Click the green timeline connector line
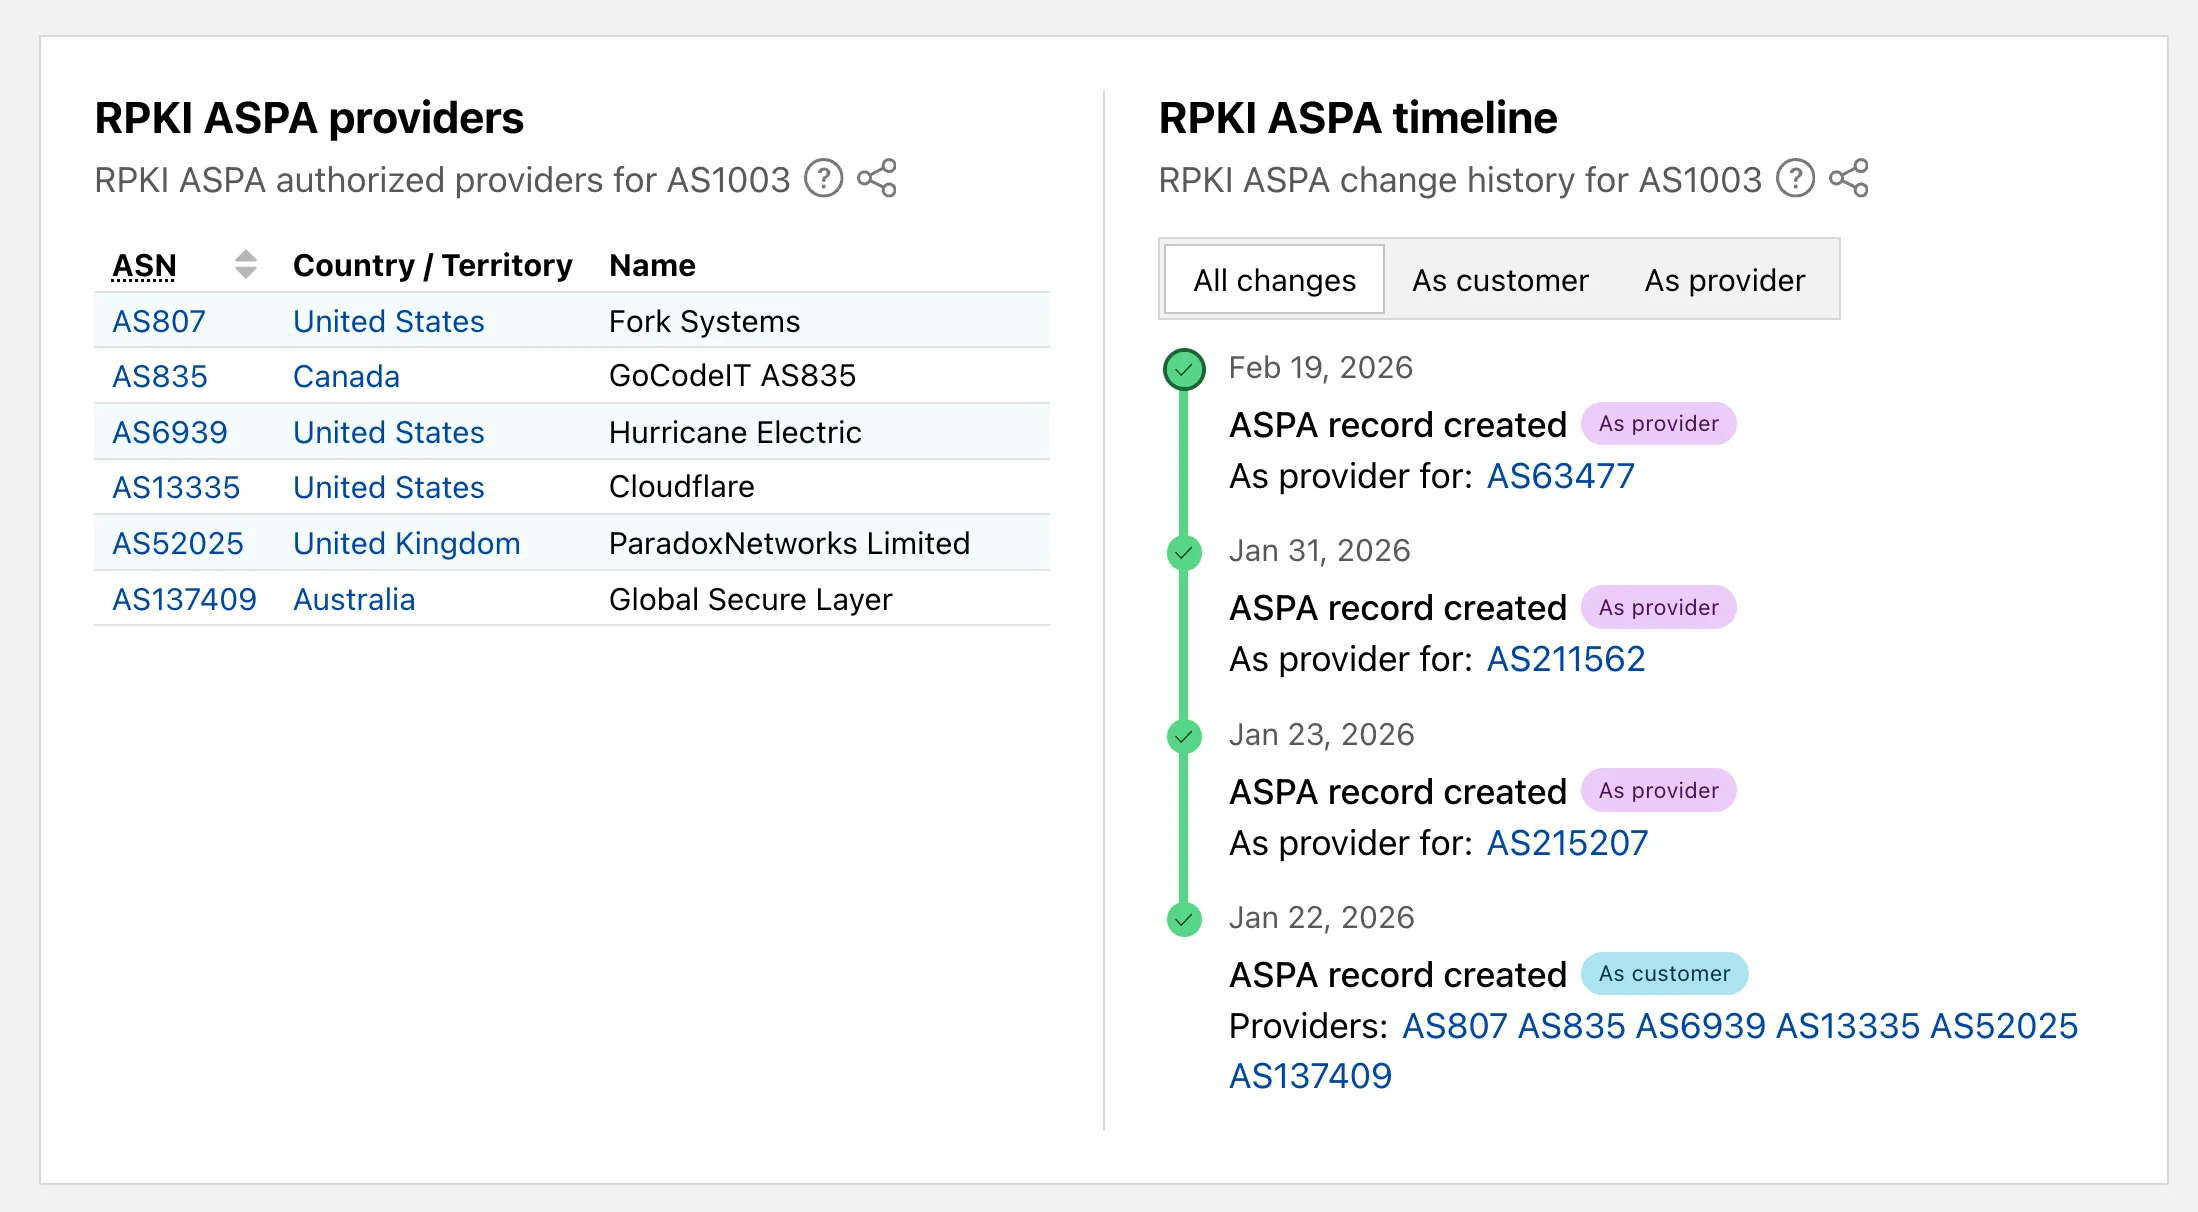Viewport: 2198px width, 1212px height. click(1184, 650)
